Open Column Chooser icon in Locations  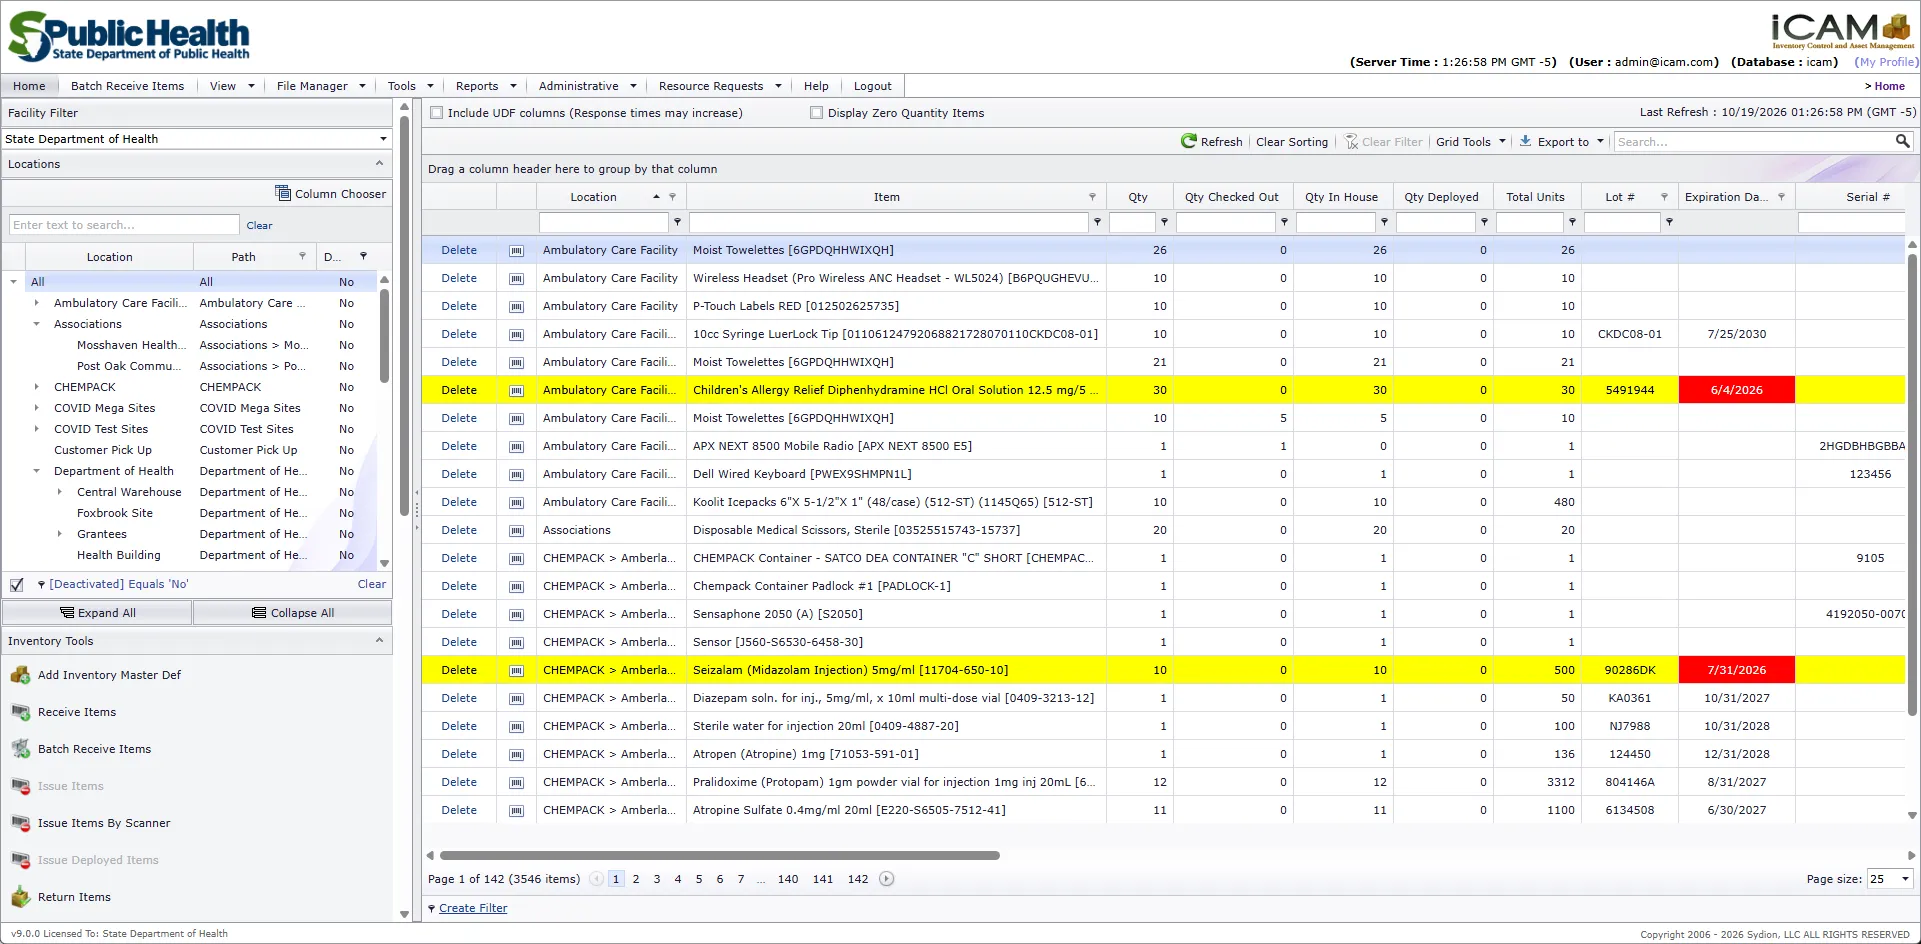pyautogui.click(x=283, y=193)
